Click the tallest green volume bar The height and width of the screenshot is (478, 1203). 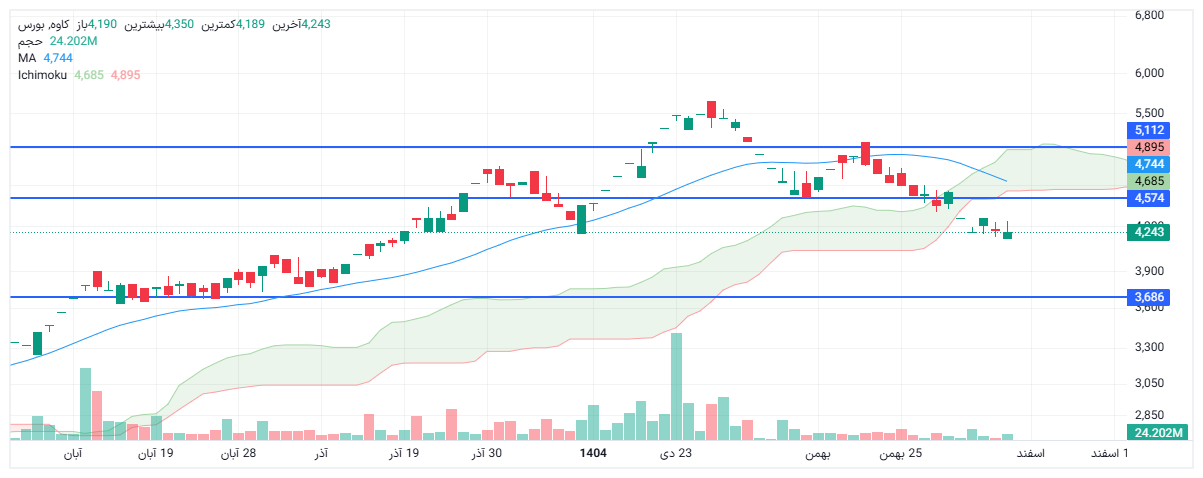coord(676,386)
